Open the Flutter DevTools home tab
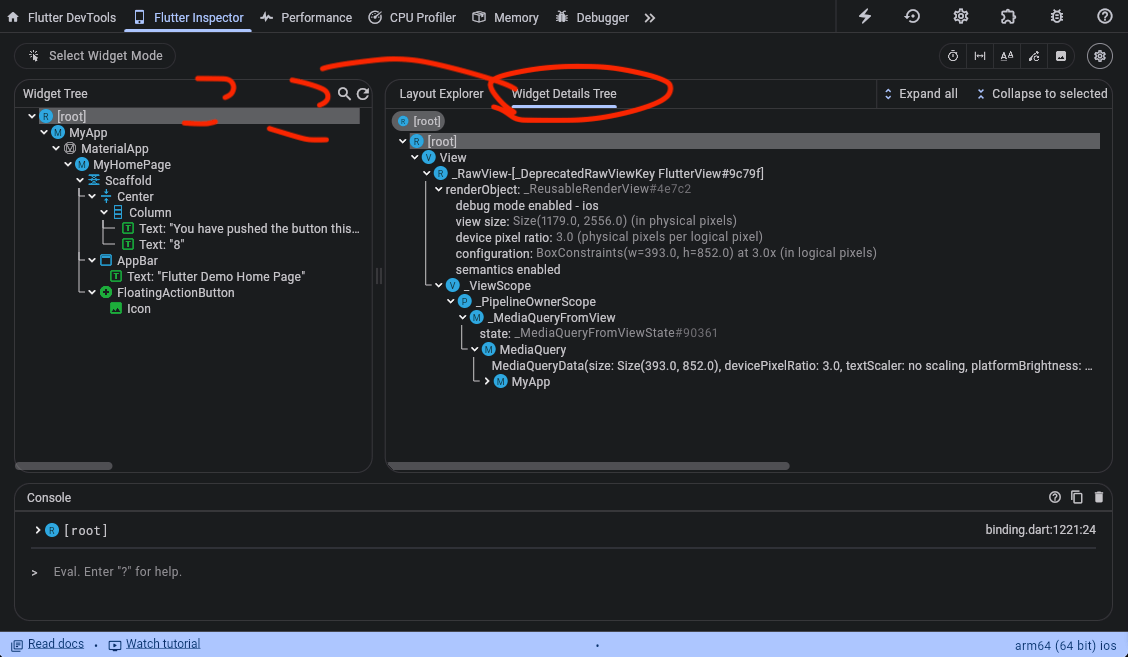This screenshot has height=657, width=1128. tap(61, 17)
